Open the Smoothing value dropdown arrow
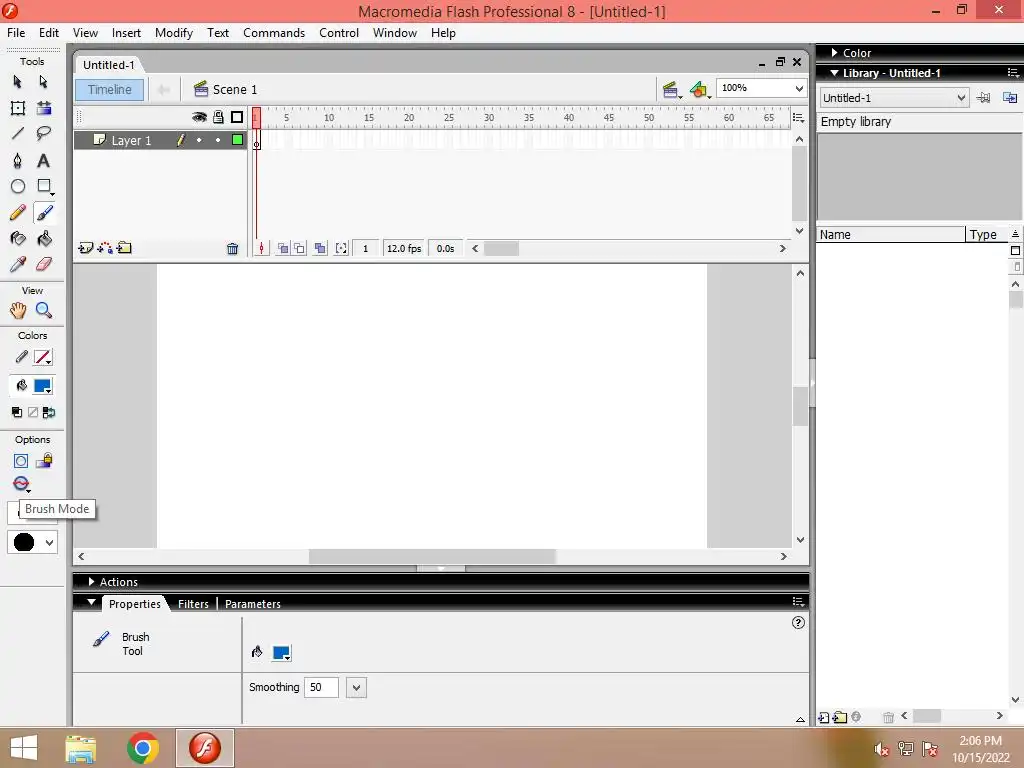 [x=356, y=688]
